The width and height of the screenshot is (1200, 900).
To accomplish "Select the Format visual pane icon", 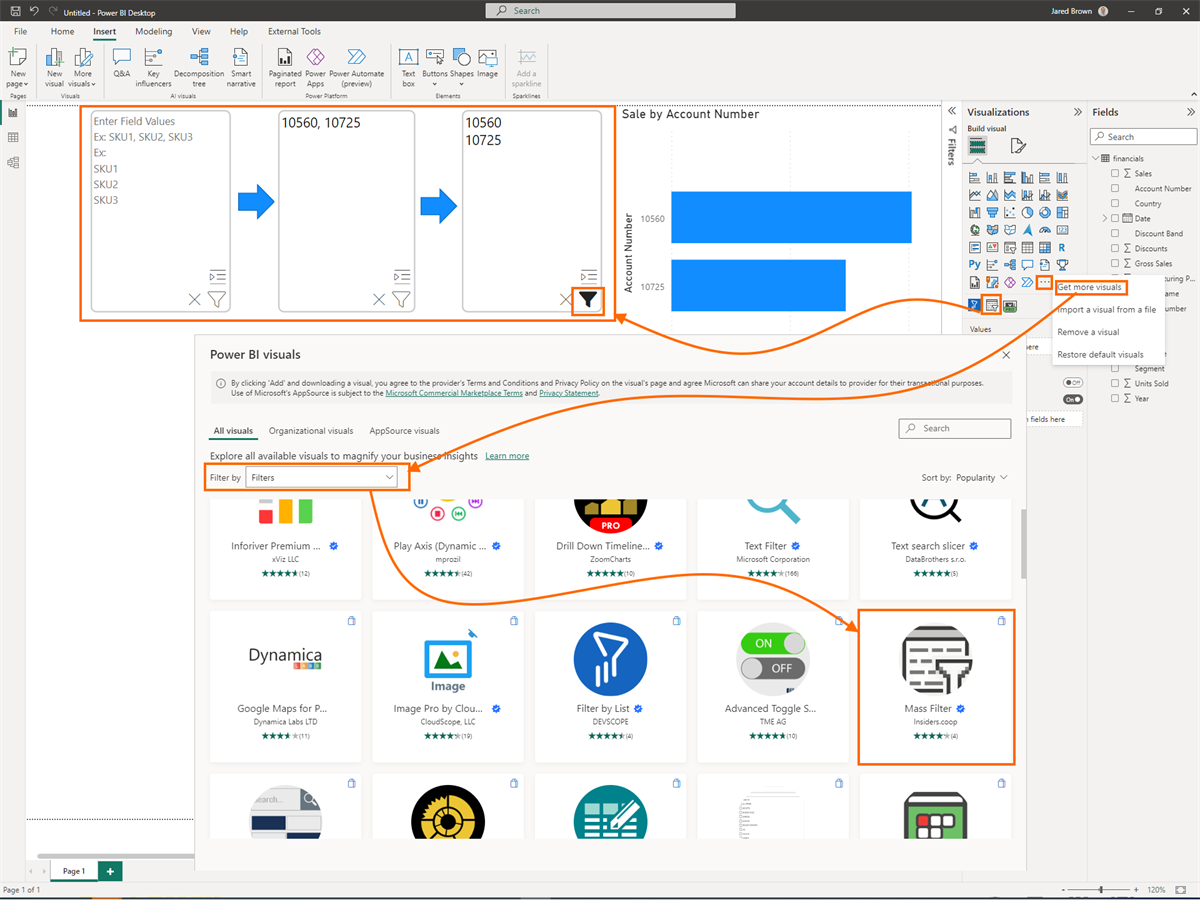I will (1018, 146).
